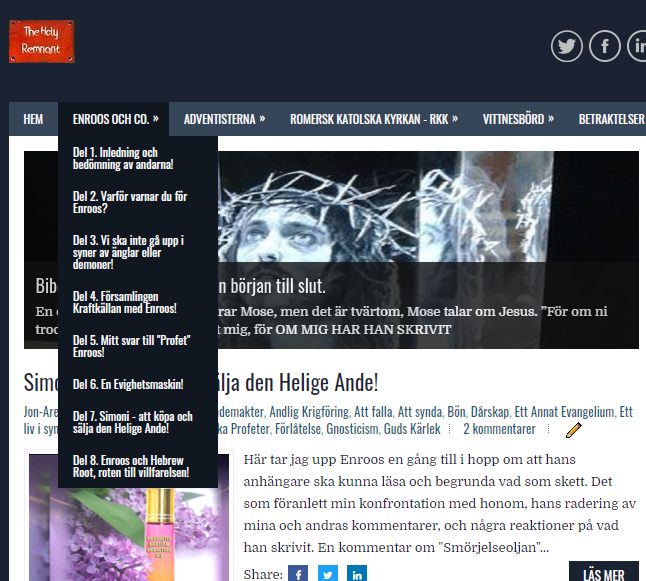Select Del 6. En Evighetsmaskin
Viewport: 646px width, 581px height.
click(x=128, y=384)
